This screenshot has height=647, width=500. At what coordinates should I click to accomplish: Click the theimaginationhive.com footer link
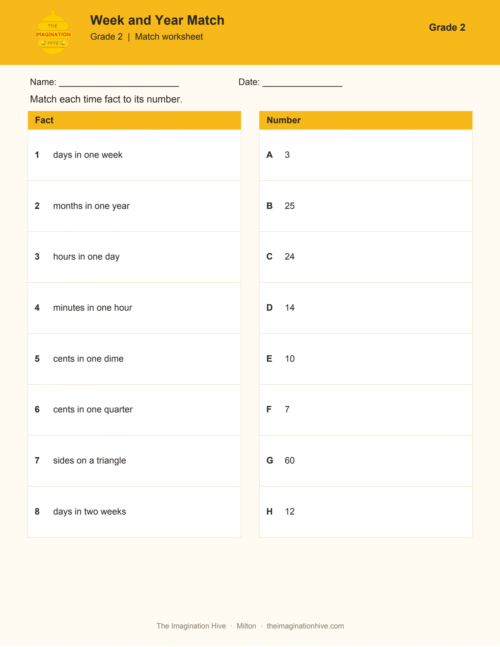coord(305,626)
